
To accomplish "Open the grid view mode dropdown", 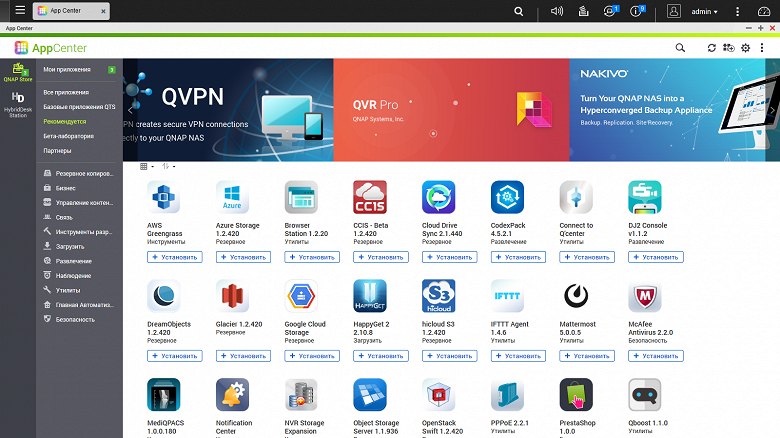I will (x=147, y=166).
